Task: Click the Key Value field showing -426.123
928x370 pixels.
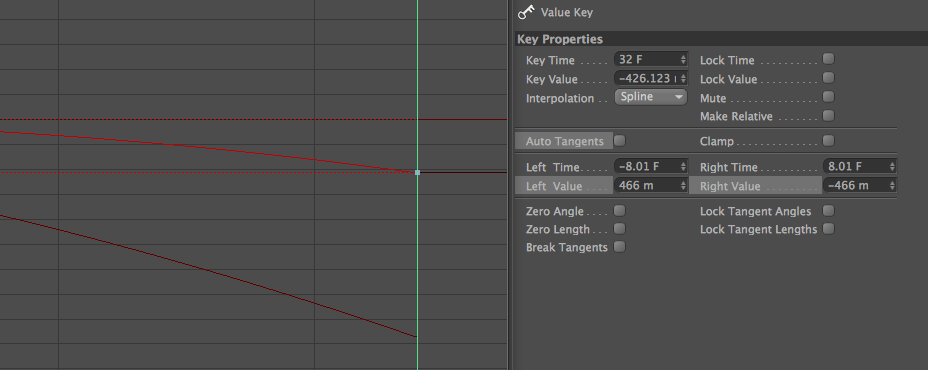Action: [x=650, y=78]
